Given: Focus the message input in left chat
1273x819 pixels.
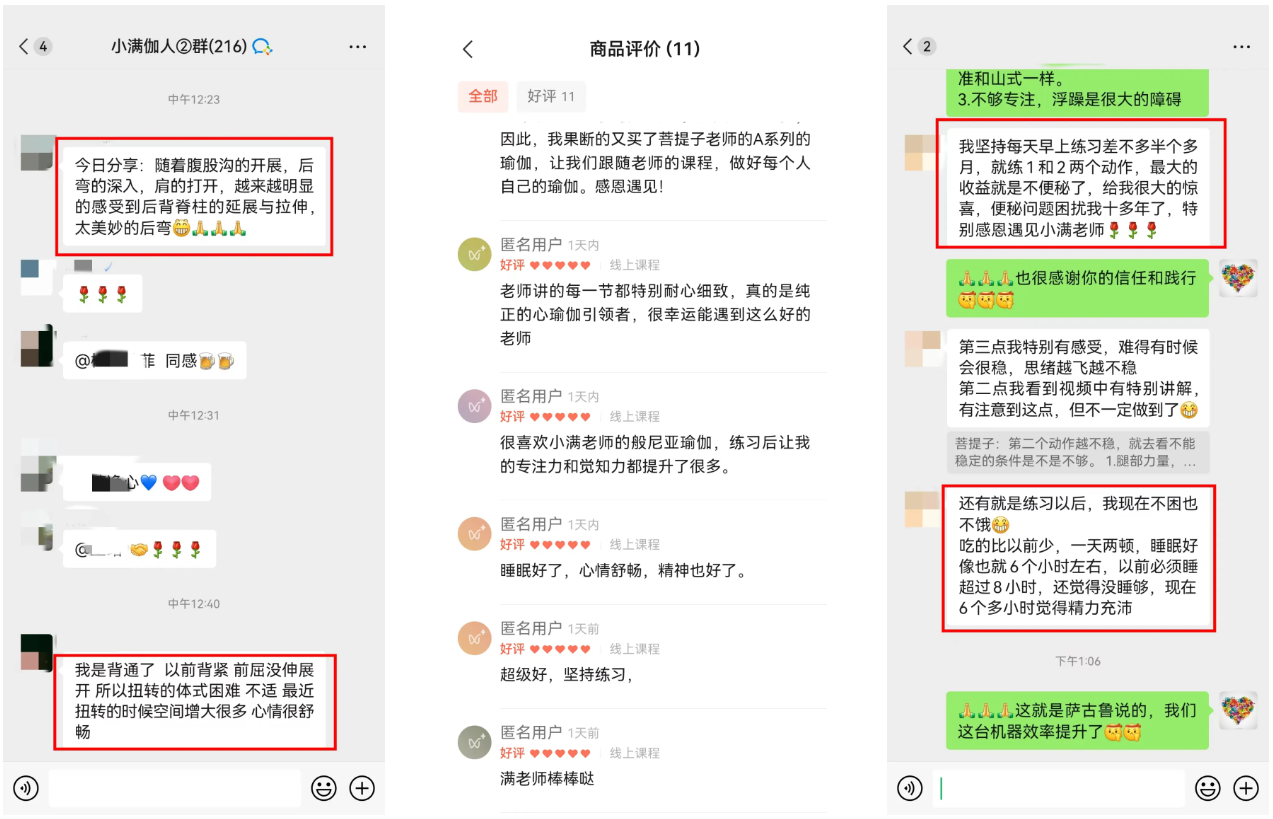Looking at the screenshot, I should pyautogui.click(x=175, y=788).
